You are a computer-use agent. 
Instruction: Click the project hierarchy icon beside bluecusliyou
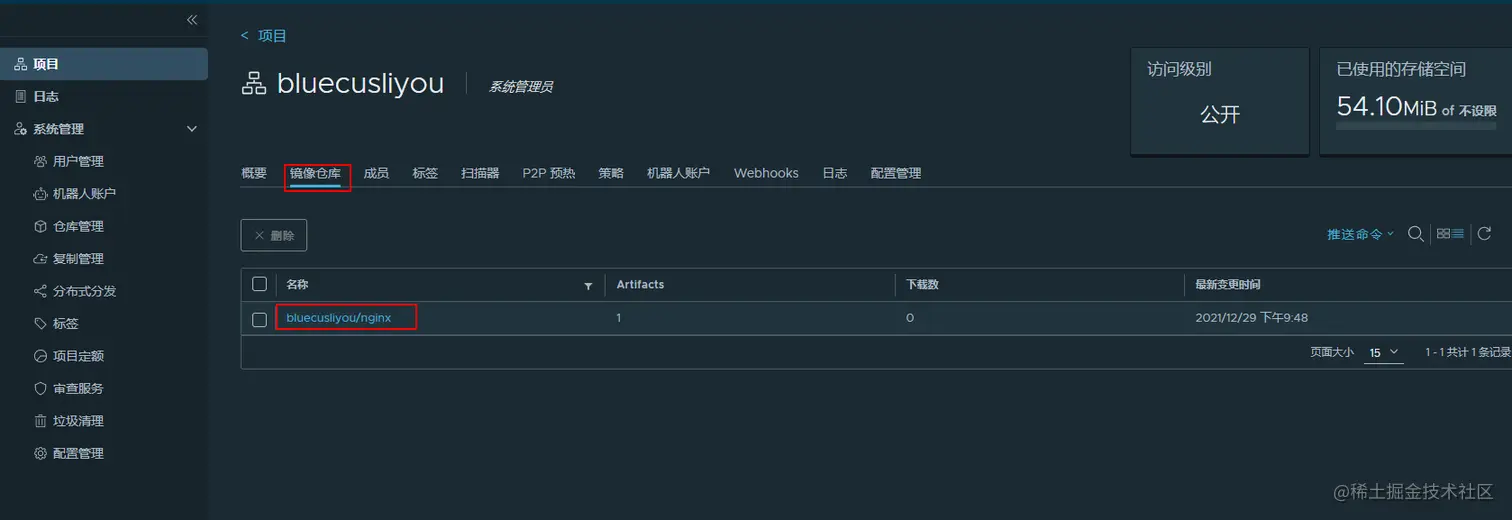(254, 84)
